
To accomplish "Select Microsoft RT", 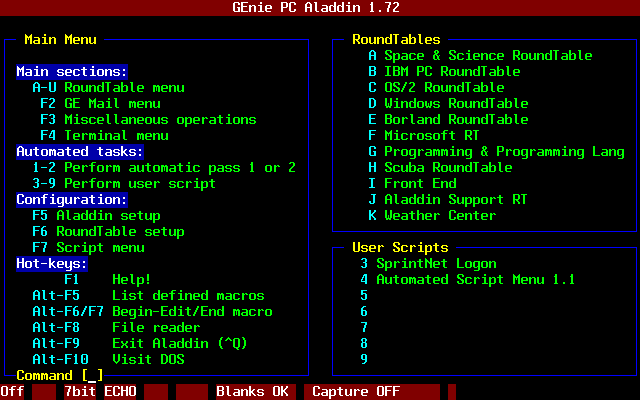I will pos(424,136).
